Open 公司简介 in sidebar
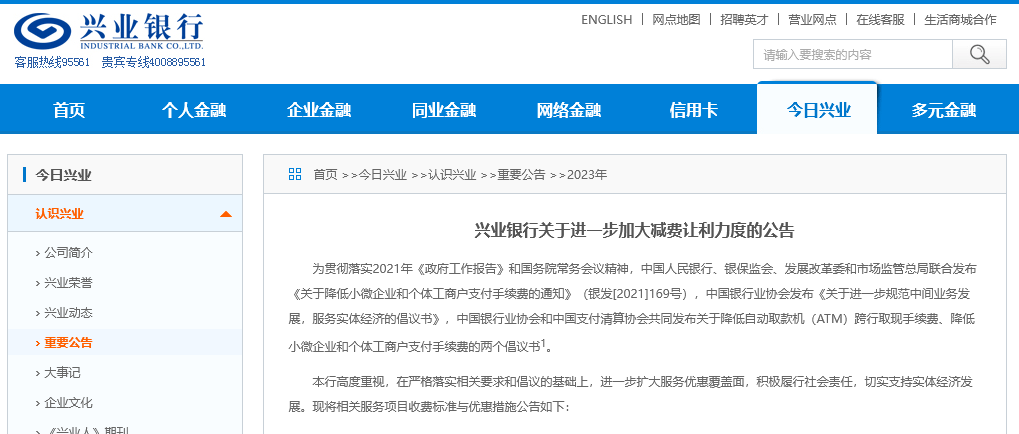 pyautogui.click(x=68, y=253)
